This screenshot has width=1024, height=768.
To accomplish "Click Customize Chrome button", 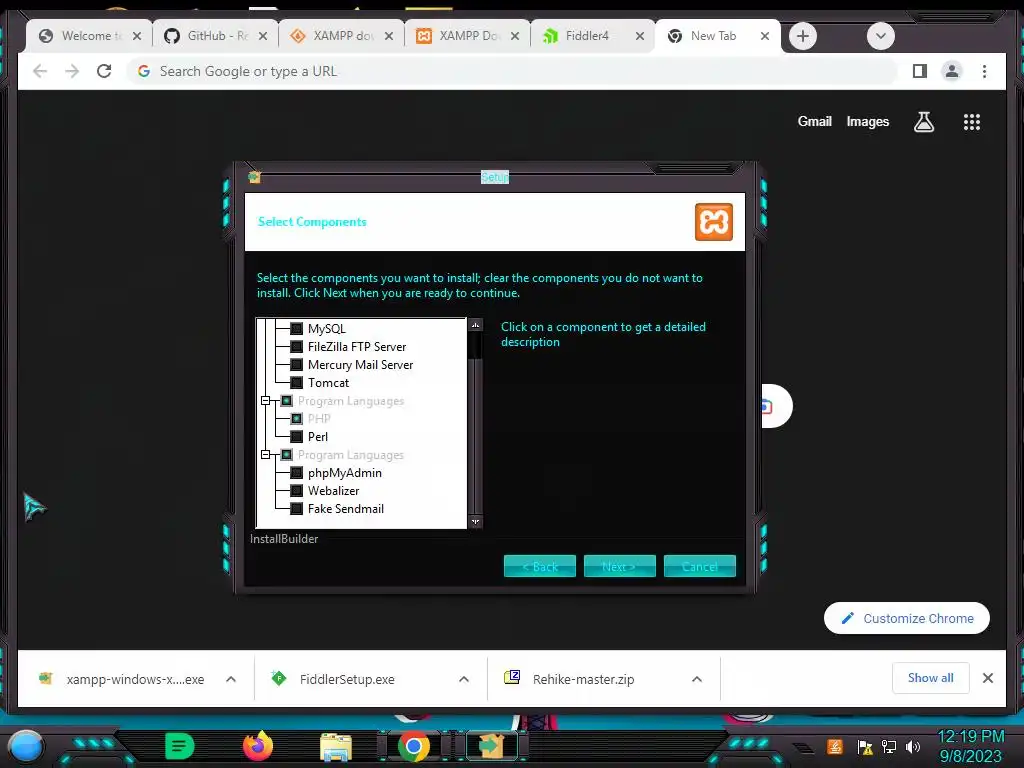I will point(906,618).
